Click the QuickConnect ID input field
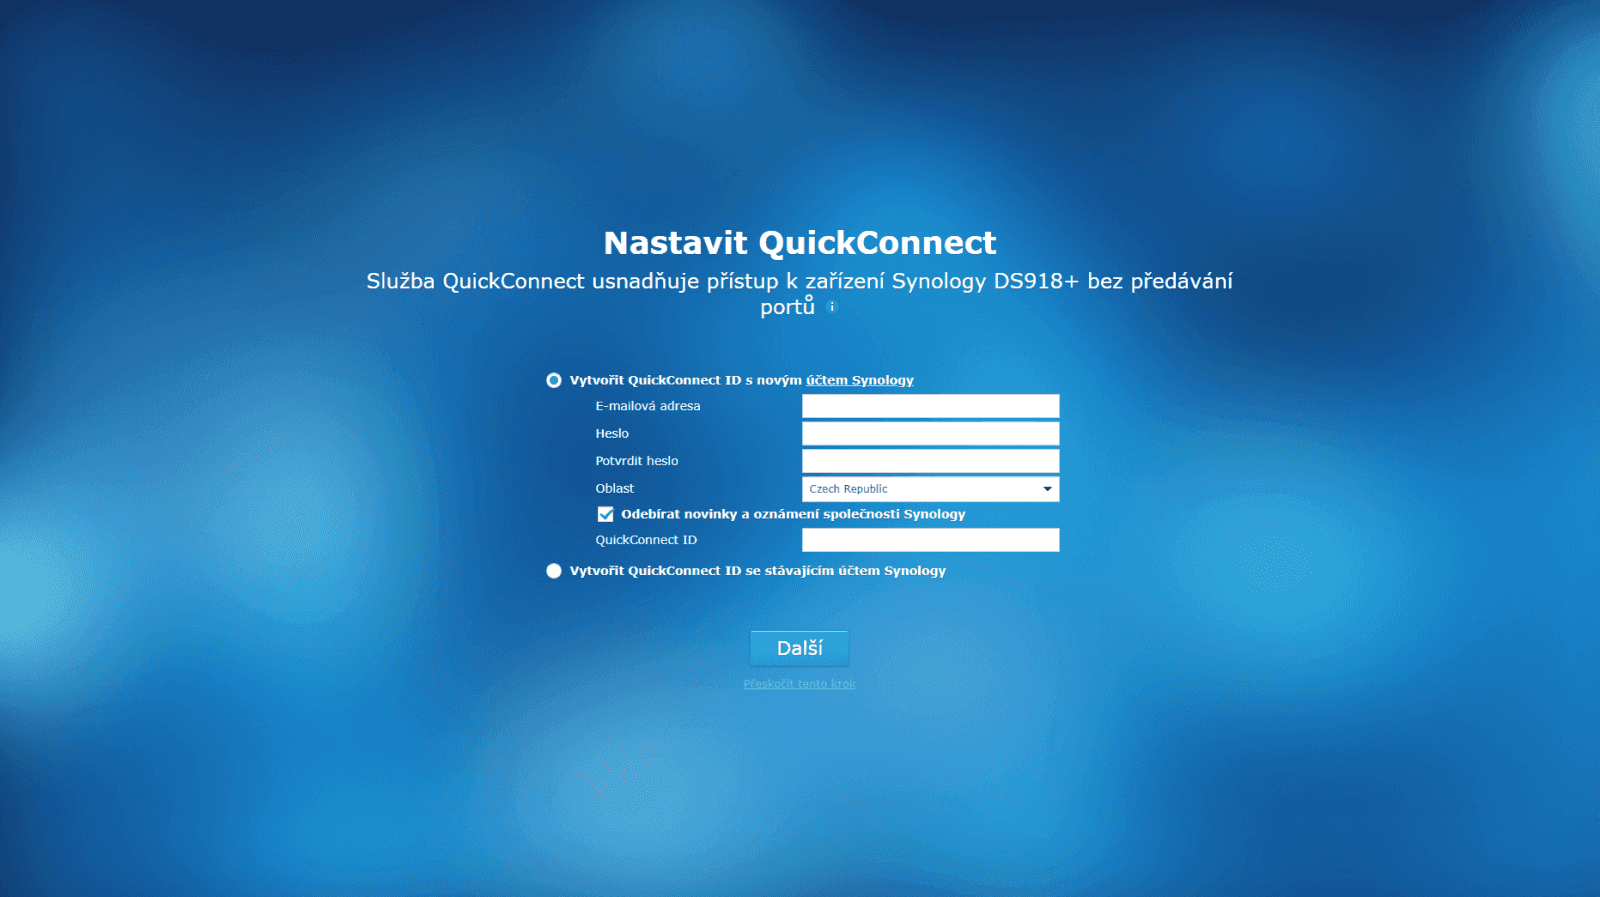Viewport: 1600px width, 897px height. click(930, 540)
